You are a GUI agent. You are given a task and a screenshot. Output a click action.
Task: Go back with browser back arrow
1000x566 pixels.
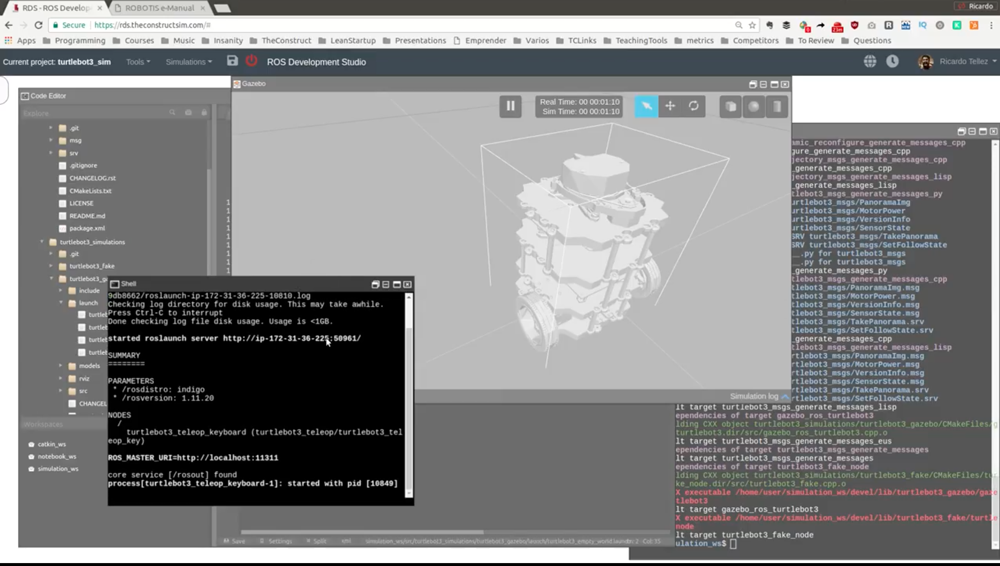click(x=8, y=25)
